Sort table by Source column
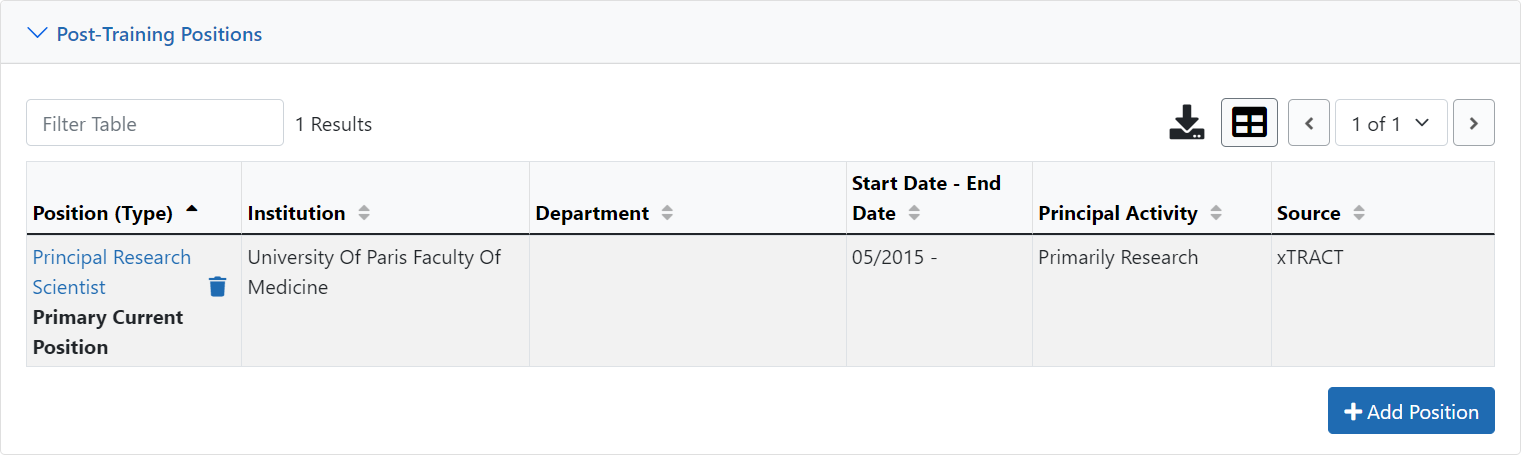Viewport: 1521px width, 455px height. [x=1359, y=213]
